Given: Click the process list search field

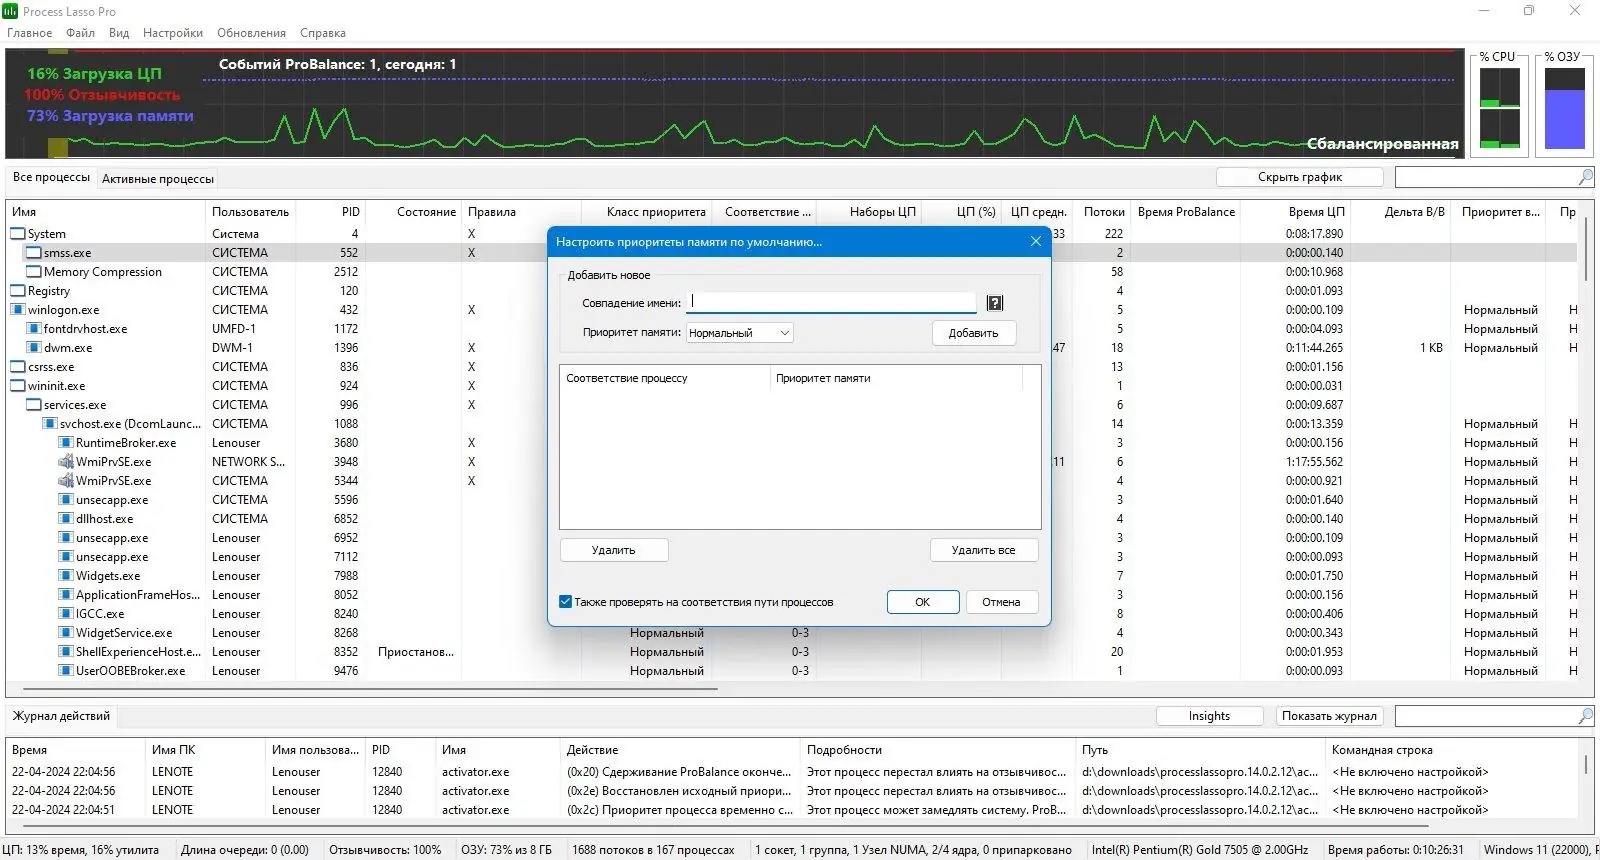Looking at the screenshot, I should coord(1486,177).
